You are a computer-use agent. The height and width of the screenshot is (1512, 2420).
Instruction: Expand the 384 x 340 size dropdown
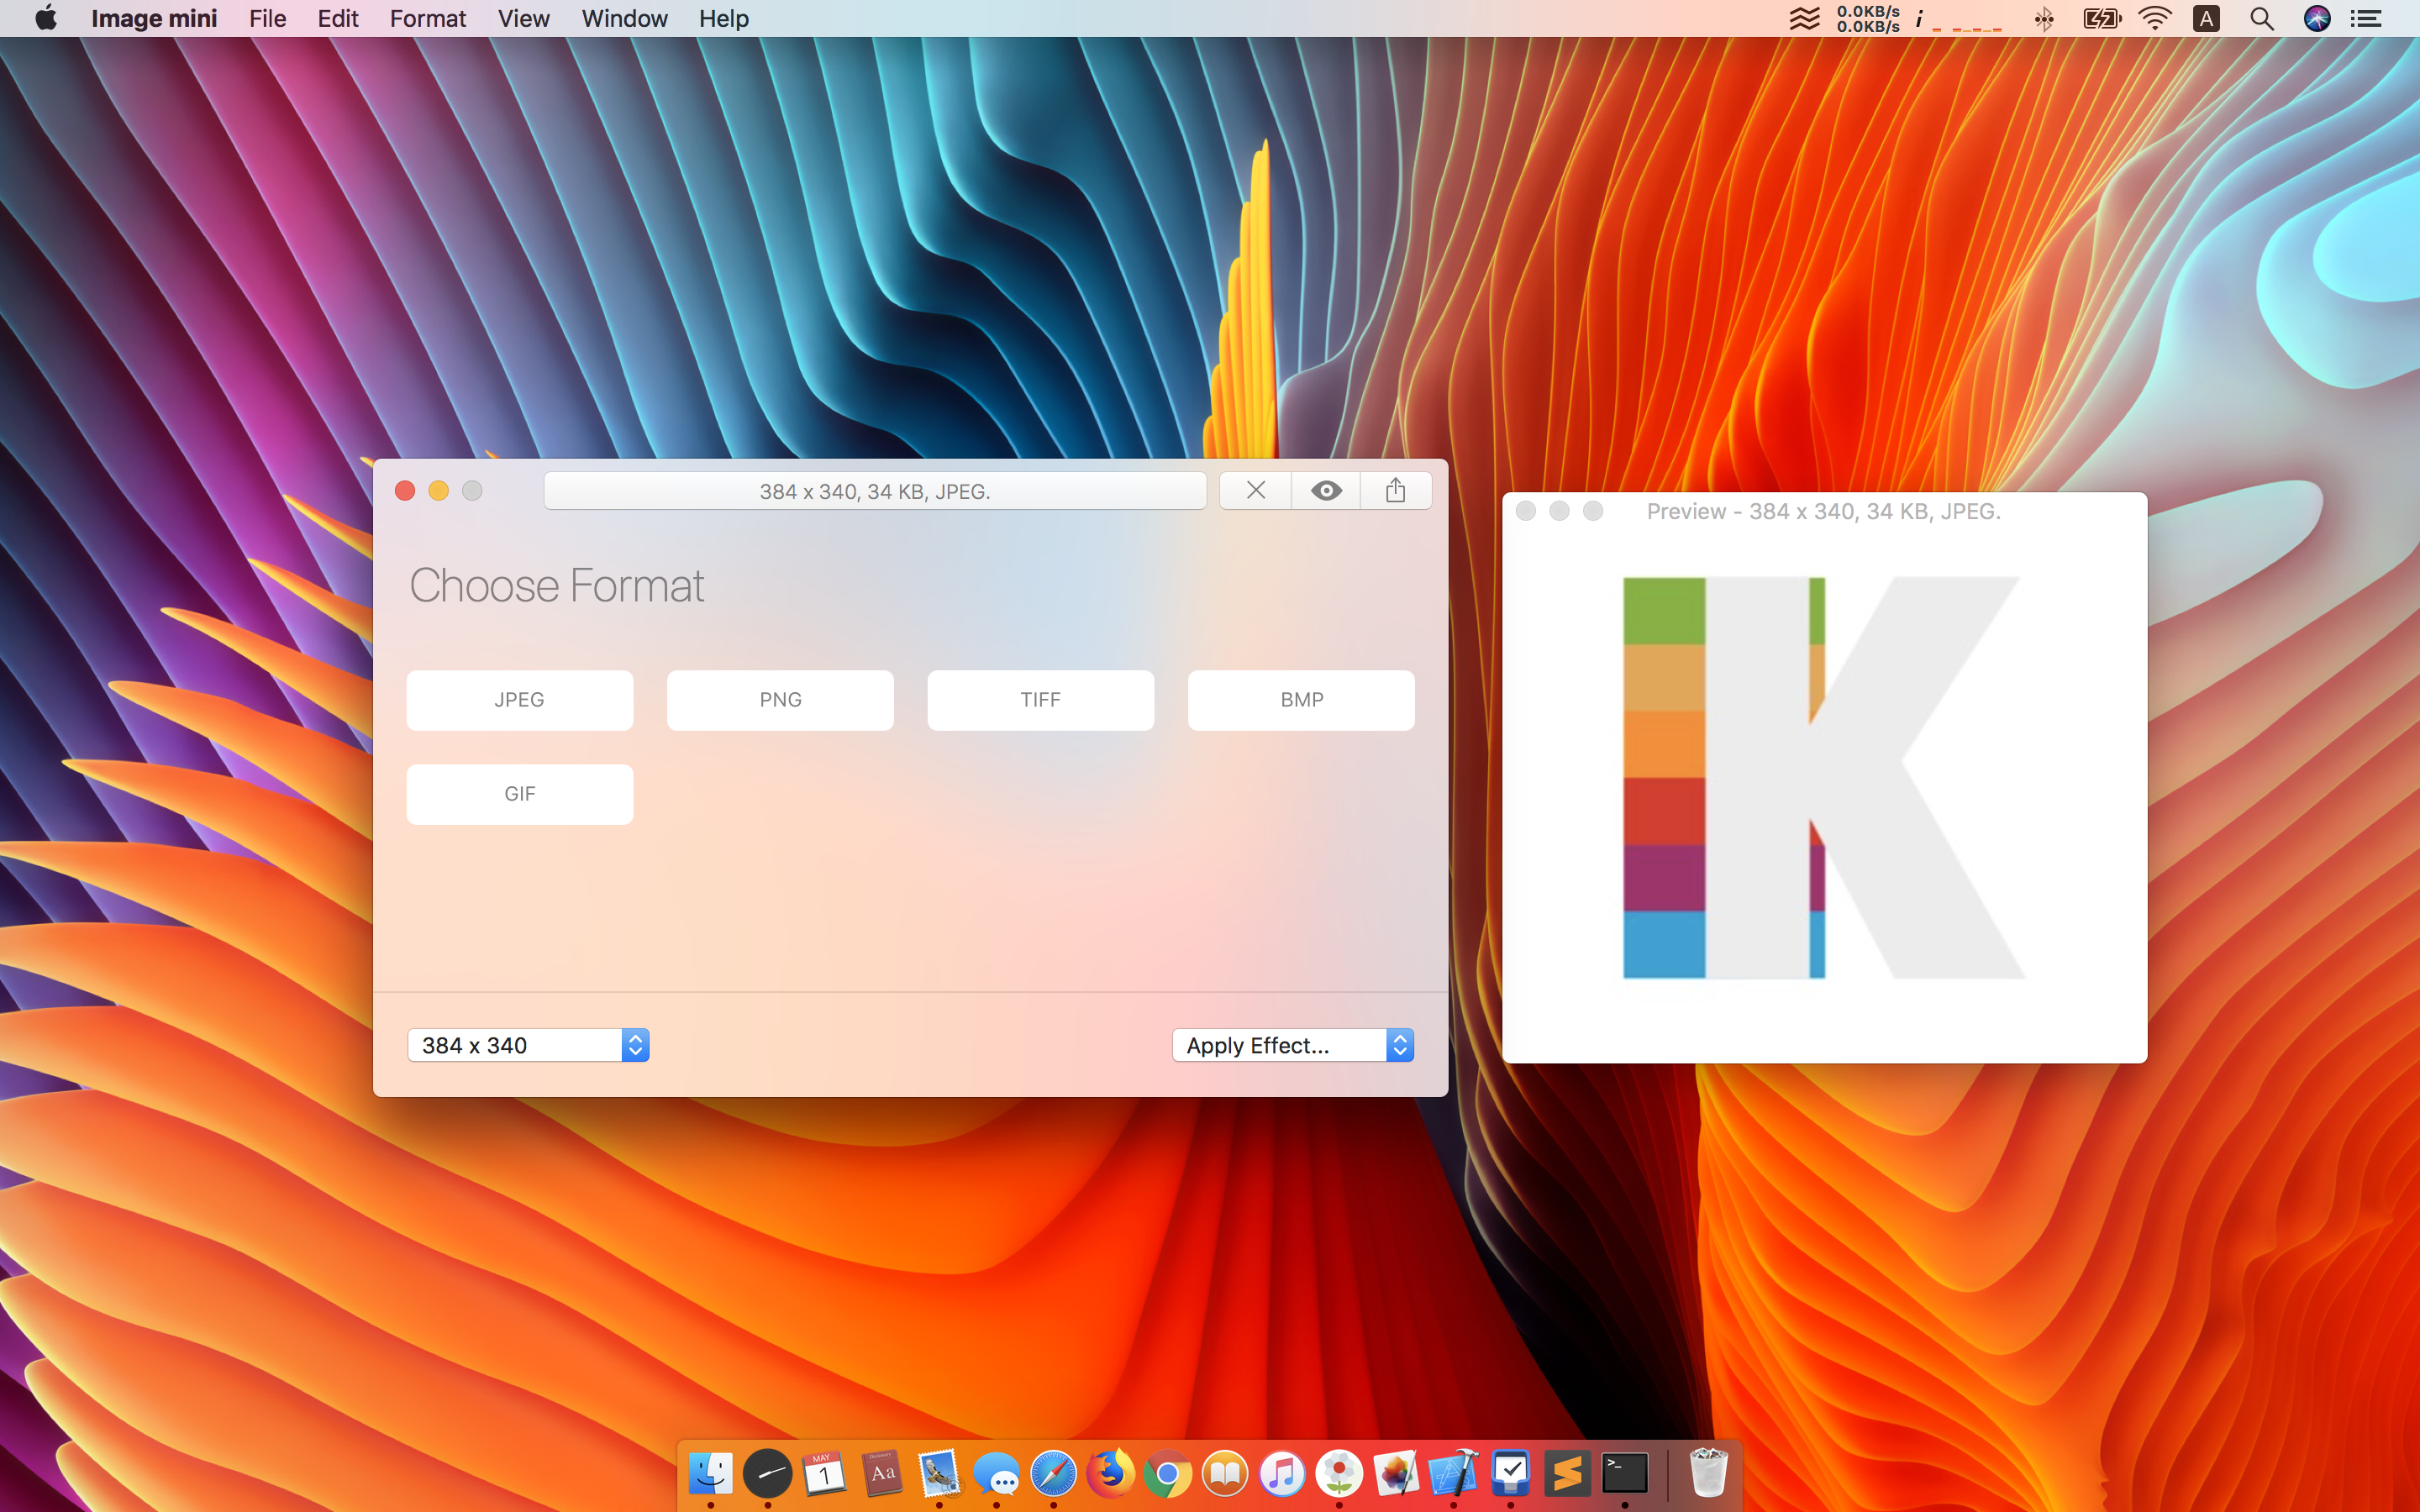pos(515,1045)
